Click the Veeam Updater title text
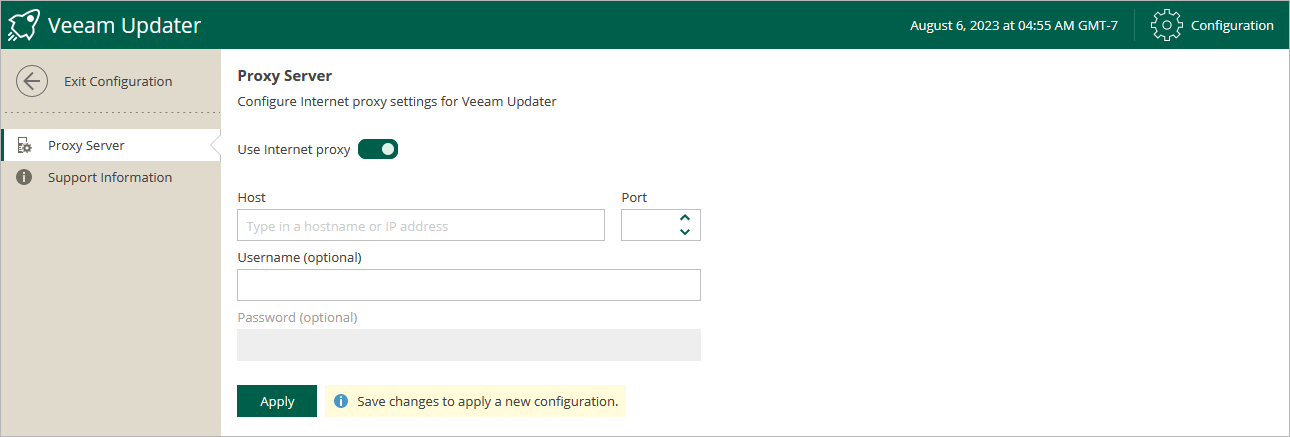Viewport: 1290px width, 437px height. [x=124, y=25]
